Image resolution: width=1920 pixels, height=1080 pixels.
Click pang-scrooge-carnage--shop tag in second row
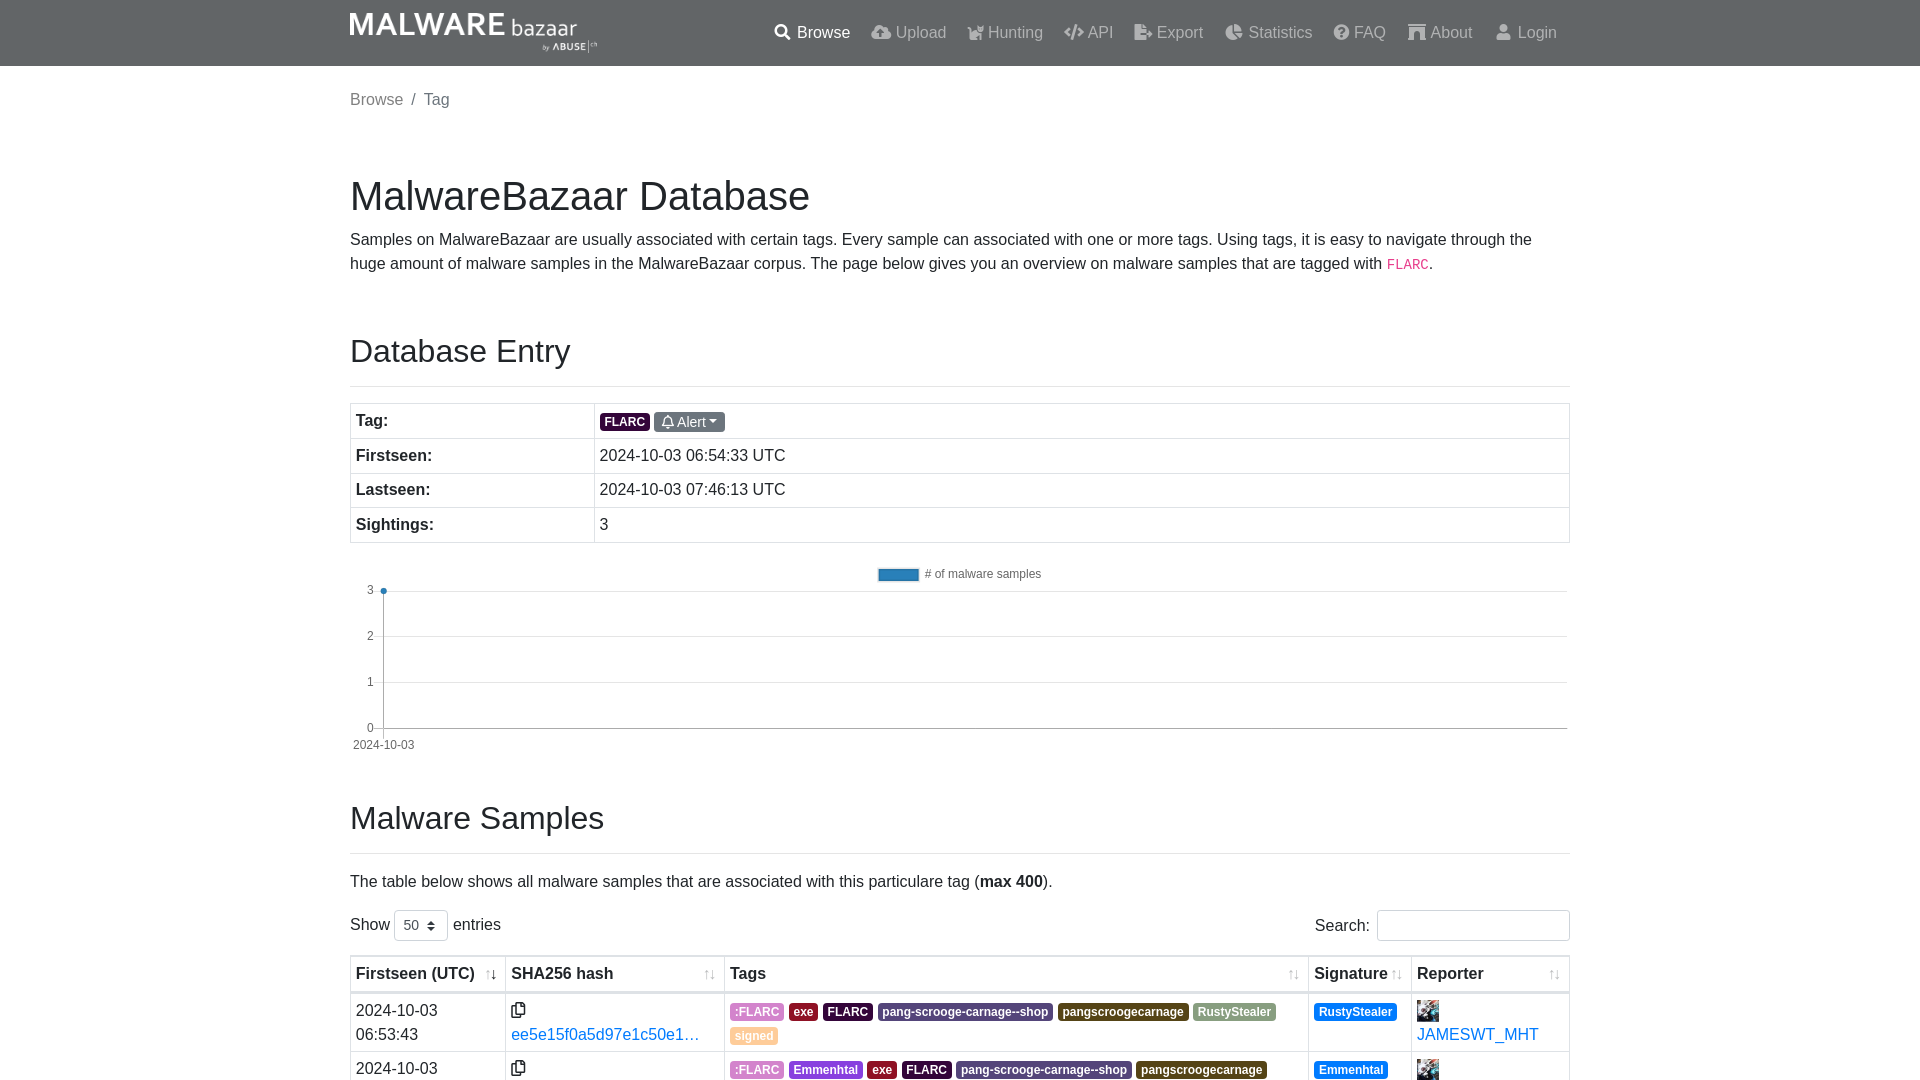tap(1044, 1070)
